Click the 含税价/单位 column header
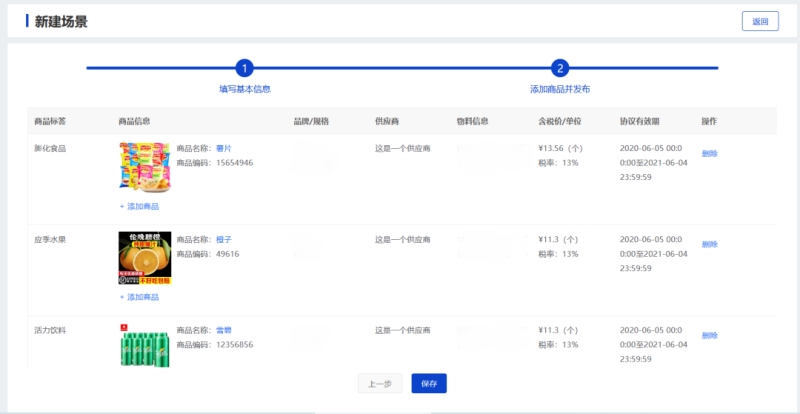The height and width of the screenshot is (414, 800). pos(560,121)
